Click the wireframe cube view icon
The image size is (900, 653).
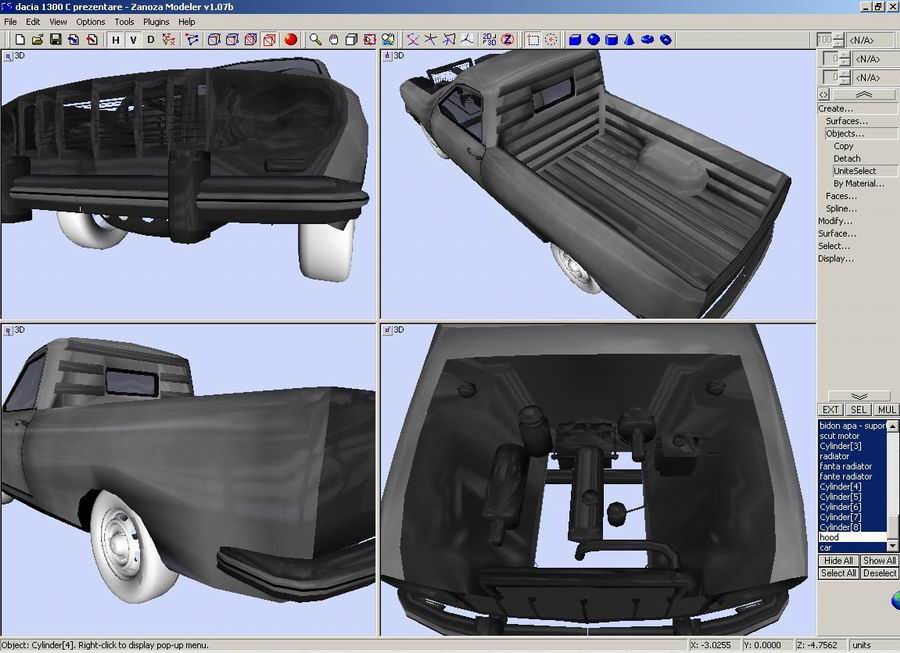point(214,40)
